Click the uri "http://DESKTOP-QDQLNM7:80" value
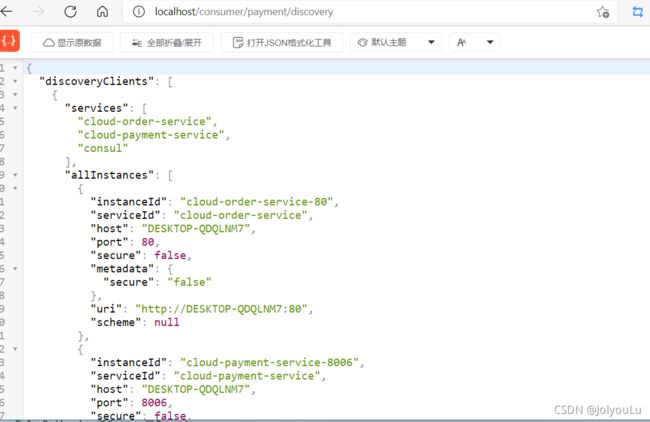 tap(221, 309)
